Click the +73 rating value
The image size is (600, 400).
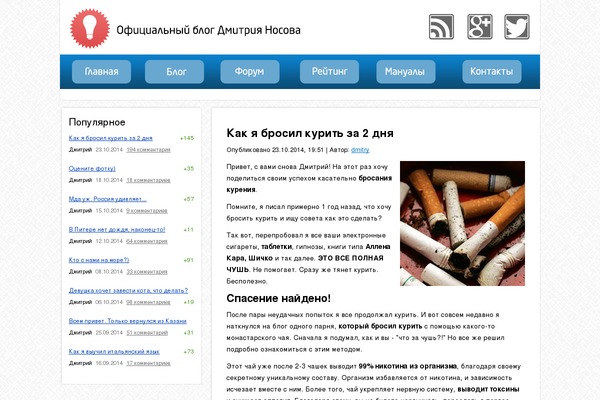(x=189, y=351)
